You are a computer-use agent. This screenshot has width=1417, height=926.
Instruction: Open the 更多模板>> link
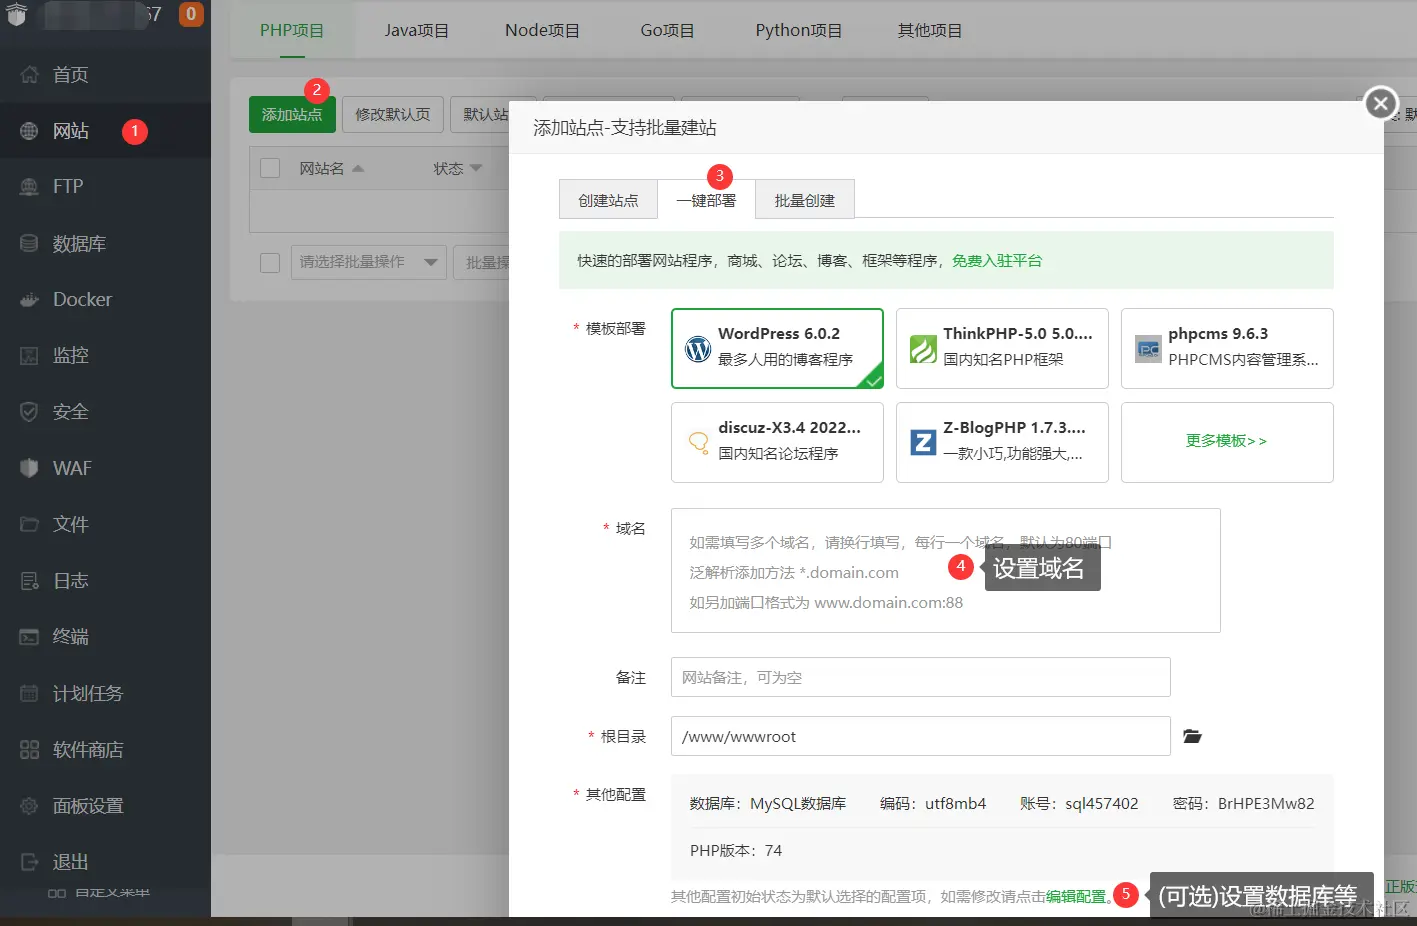[1227, 441]
